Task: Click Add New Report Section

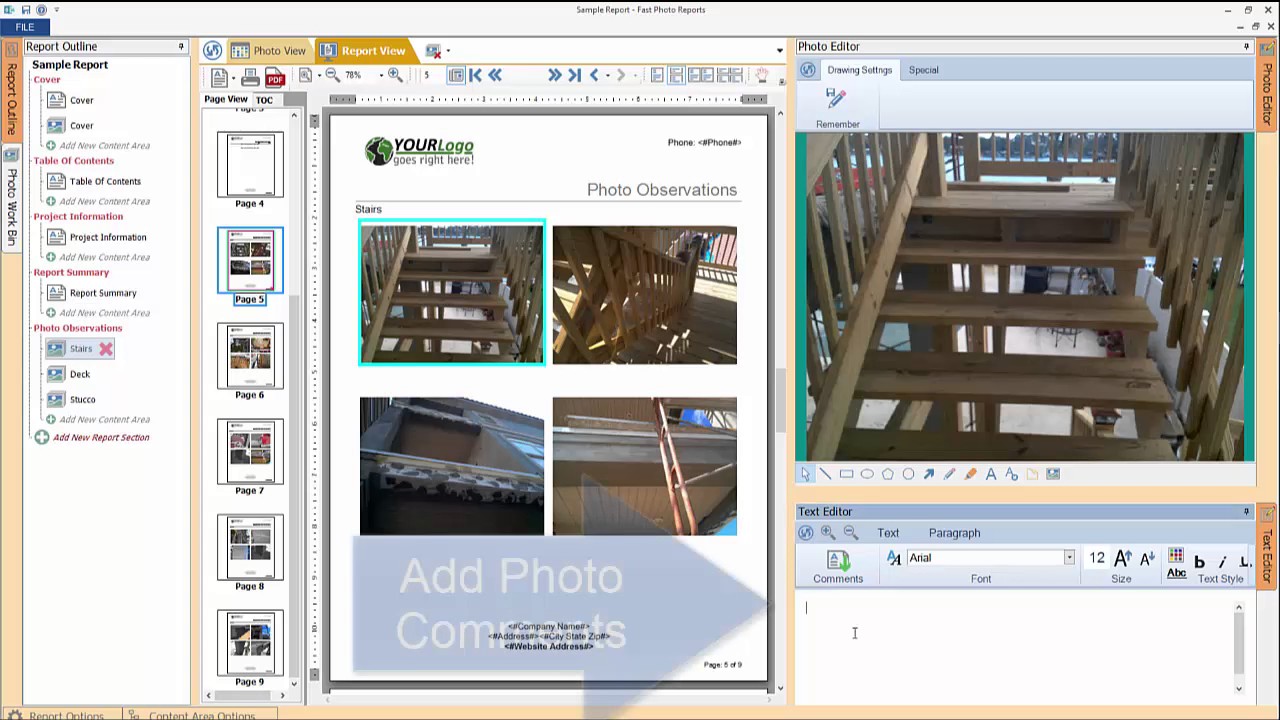Action: (101, 437)
